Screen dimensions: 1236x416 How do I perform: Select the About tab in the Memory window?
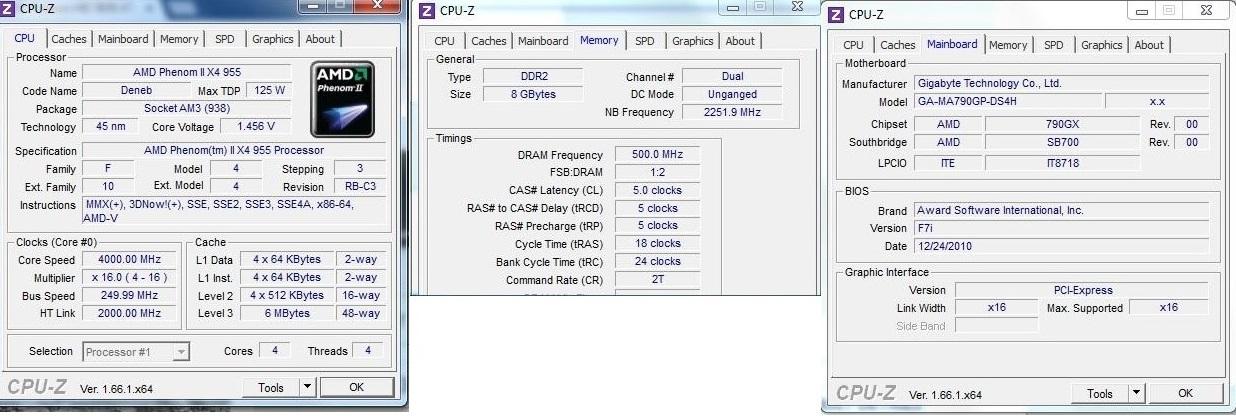tap(740, 41)
